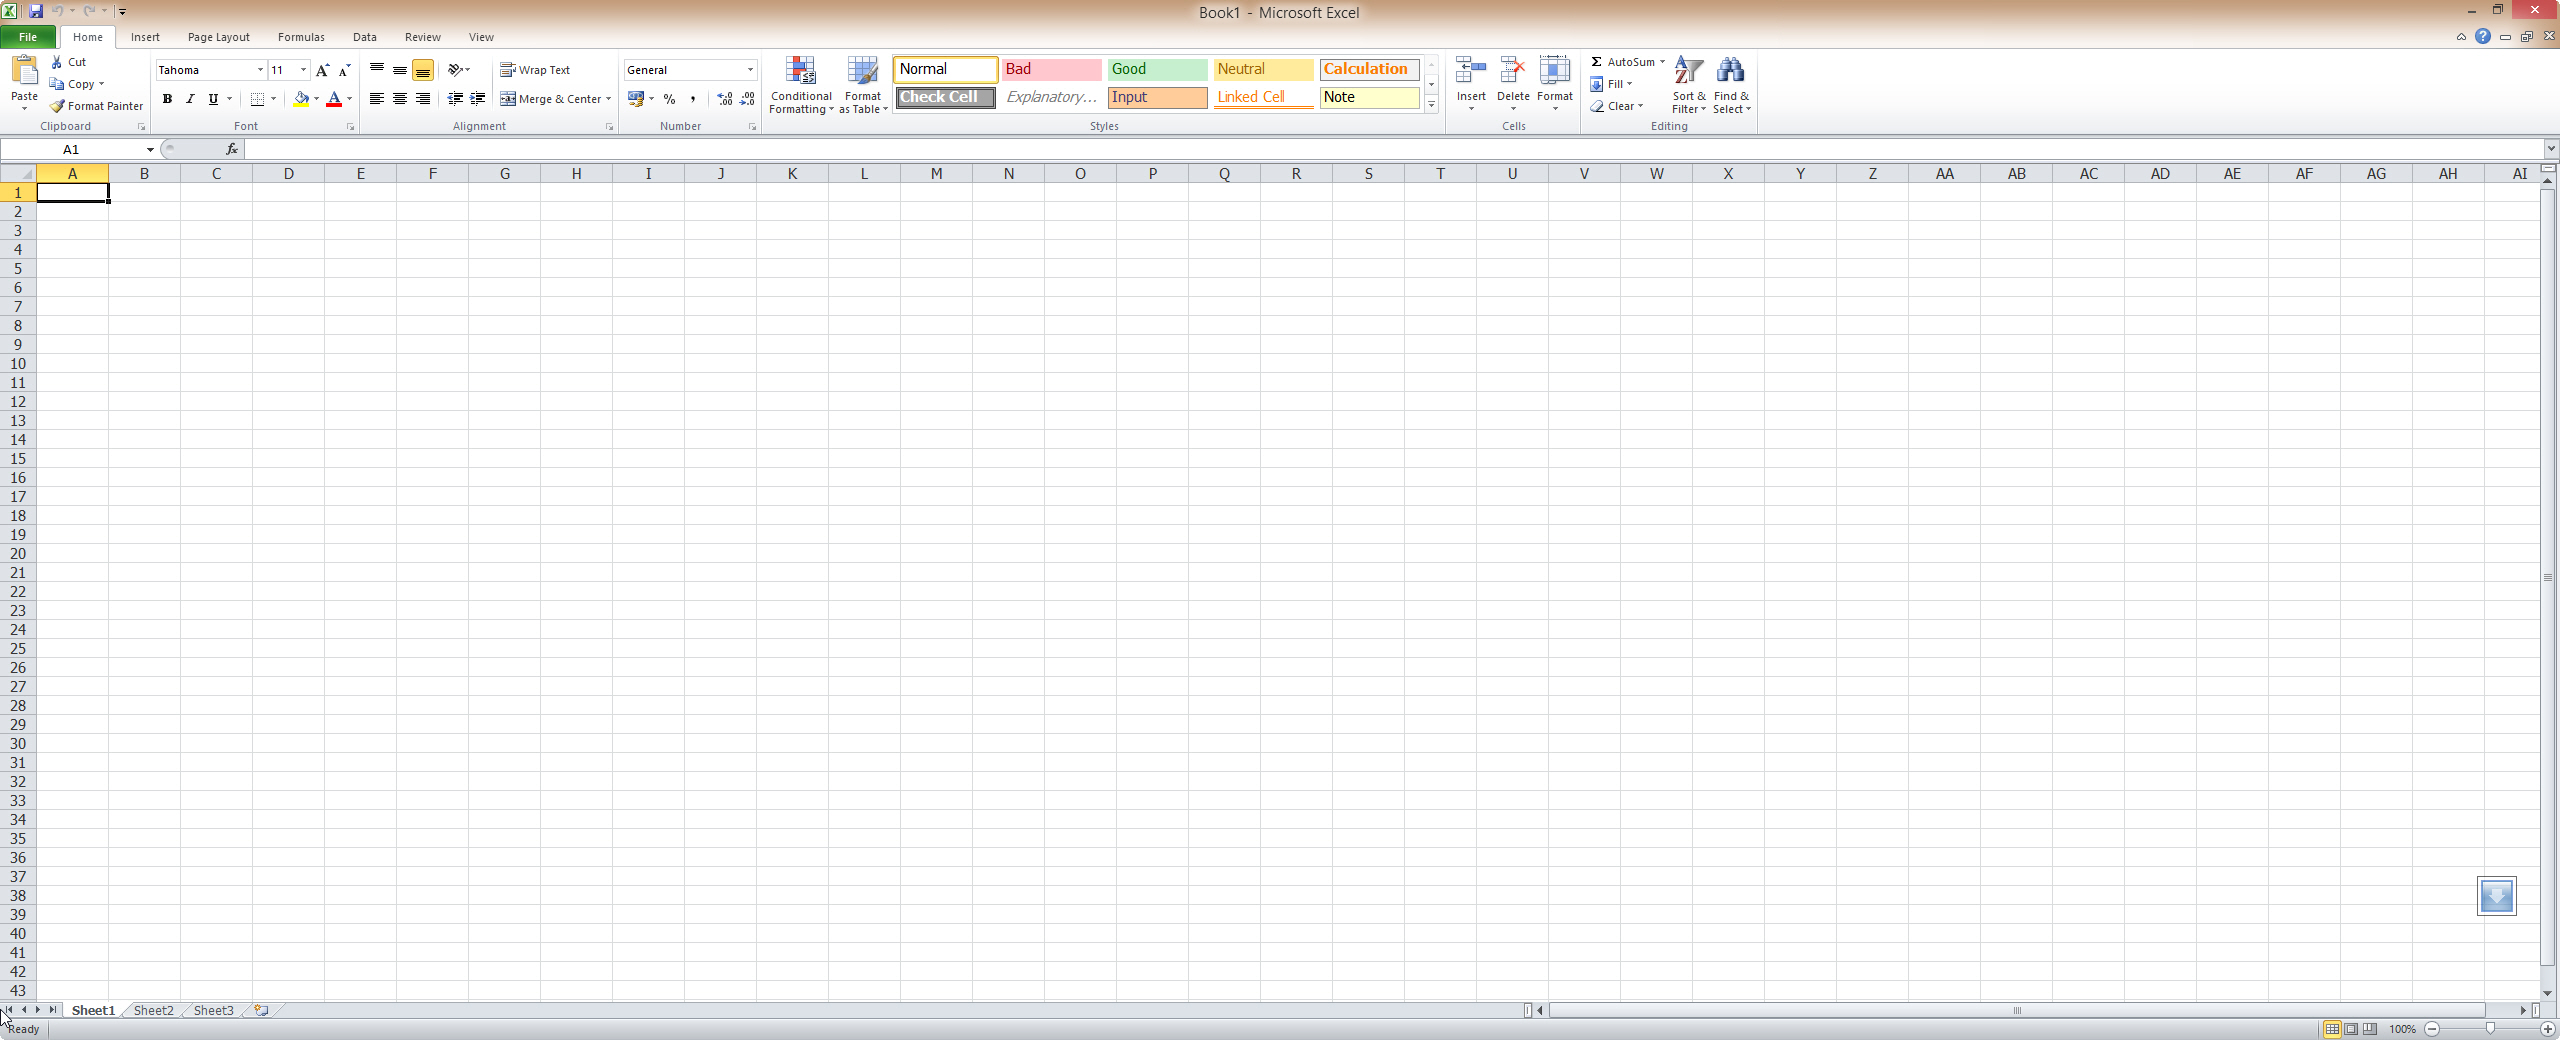Click the Format Painter icon
The image size is (2560, 1040).
pyautogui.click(x=58, y=106)
